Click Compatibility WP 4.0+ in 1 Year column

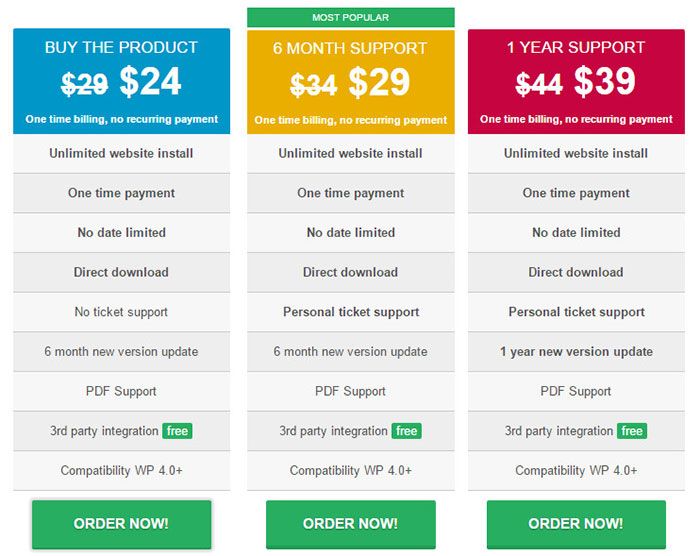[576, 470]
